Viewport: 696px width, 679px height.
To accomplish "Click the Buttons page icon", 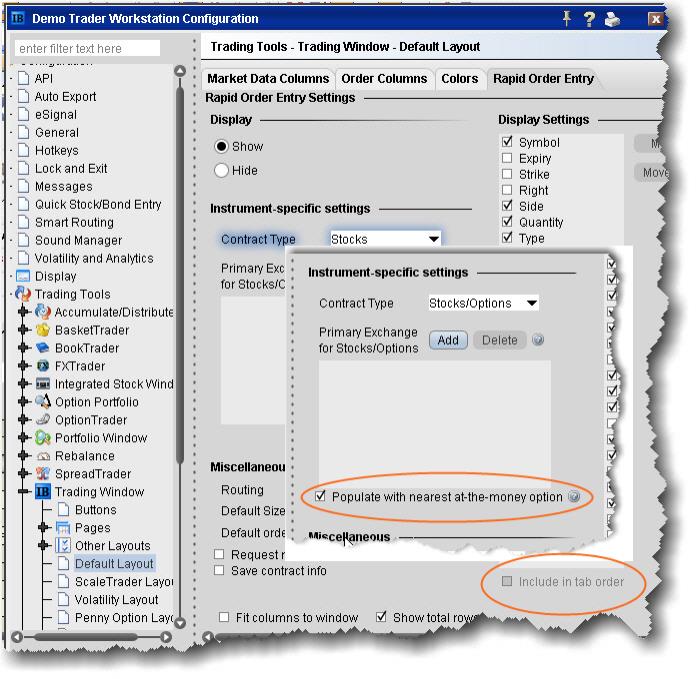I will [63, 509].
